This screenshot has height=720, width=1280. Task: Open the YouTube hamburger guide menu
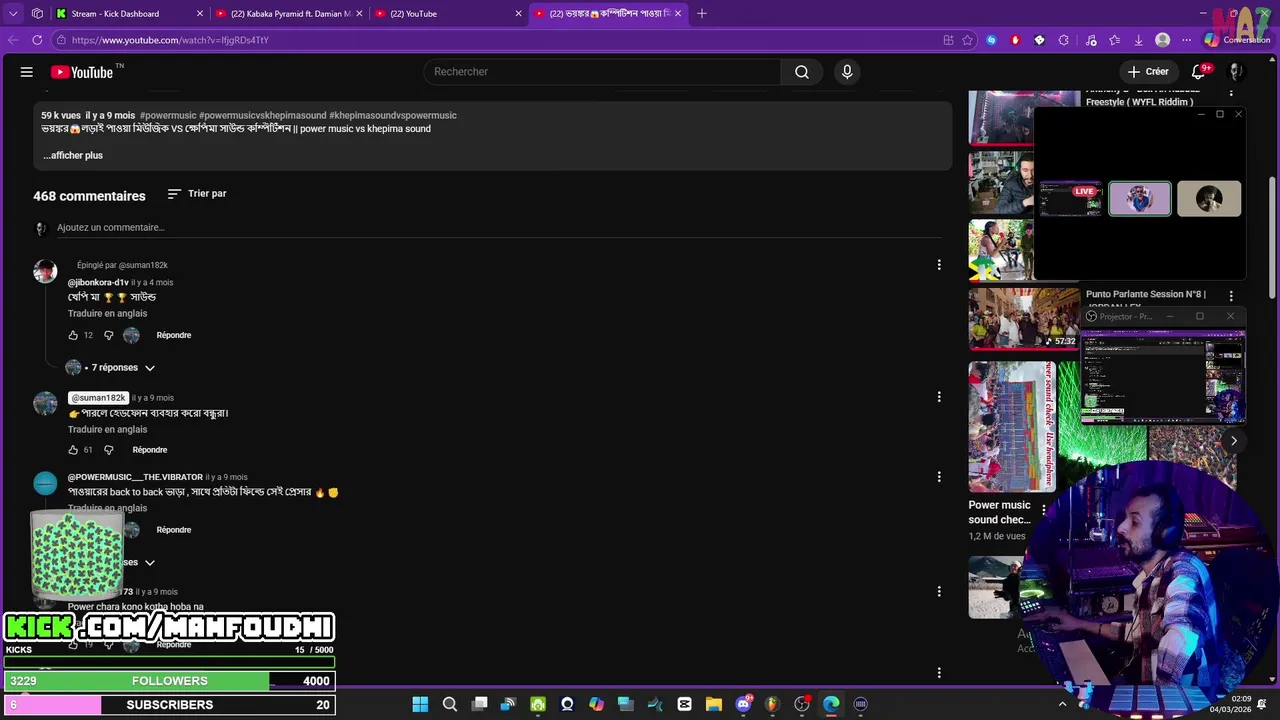click(x=27, y=72)
